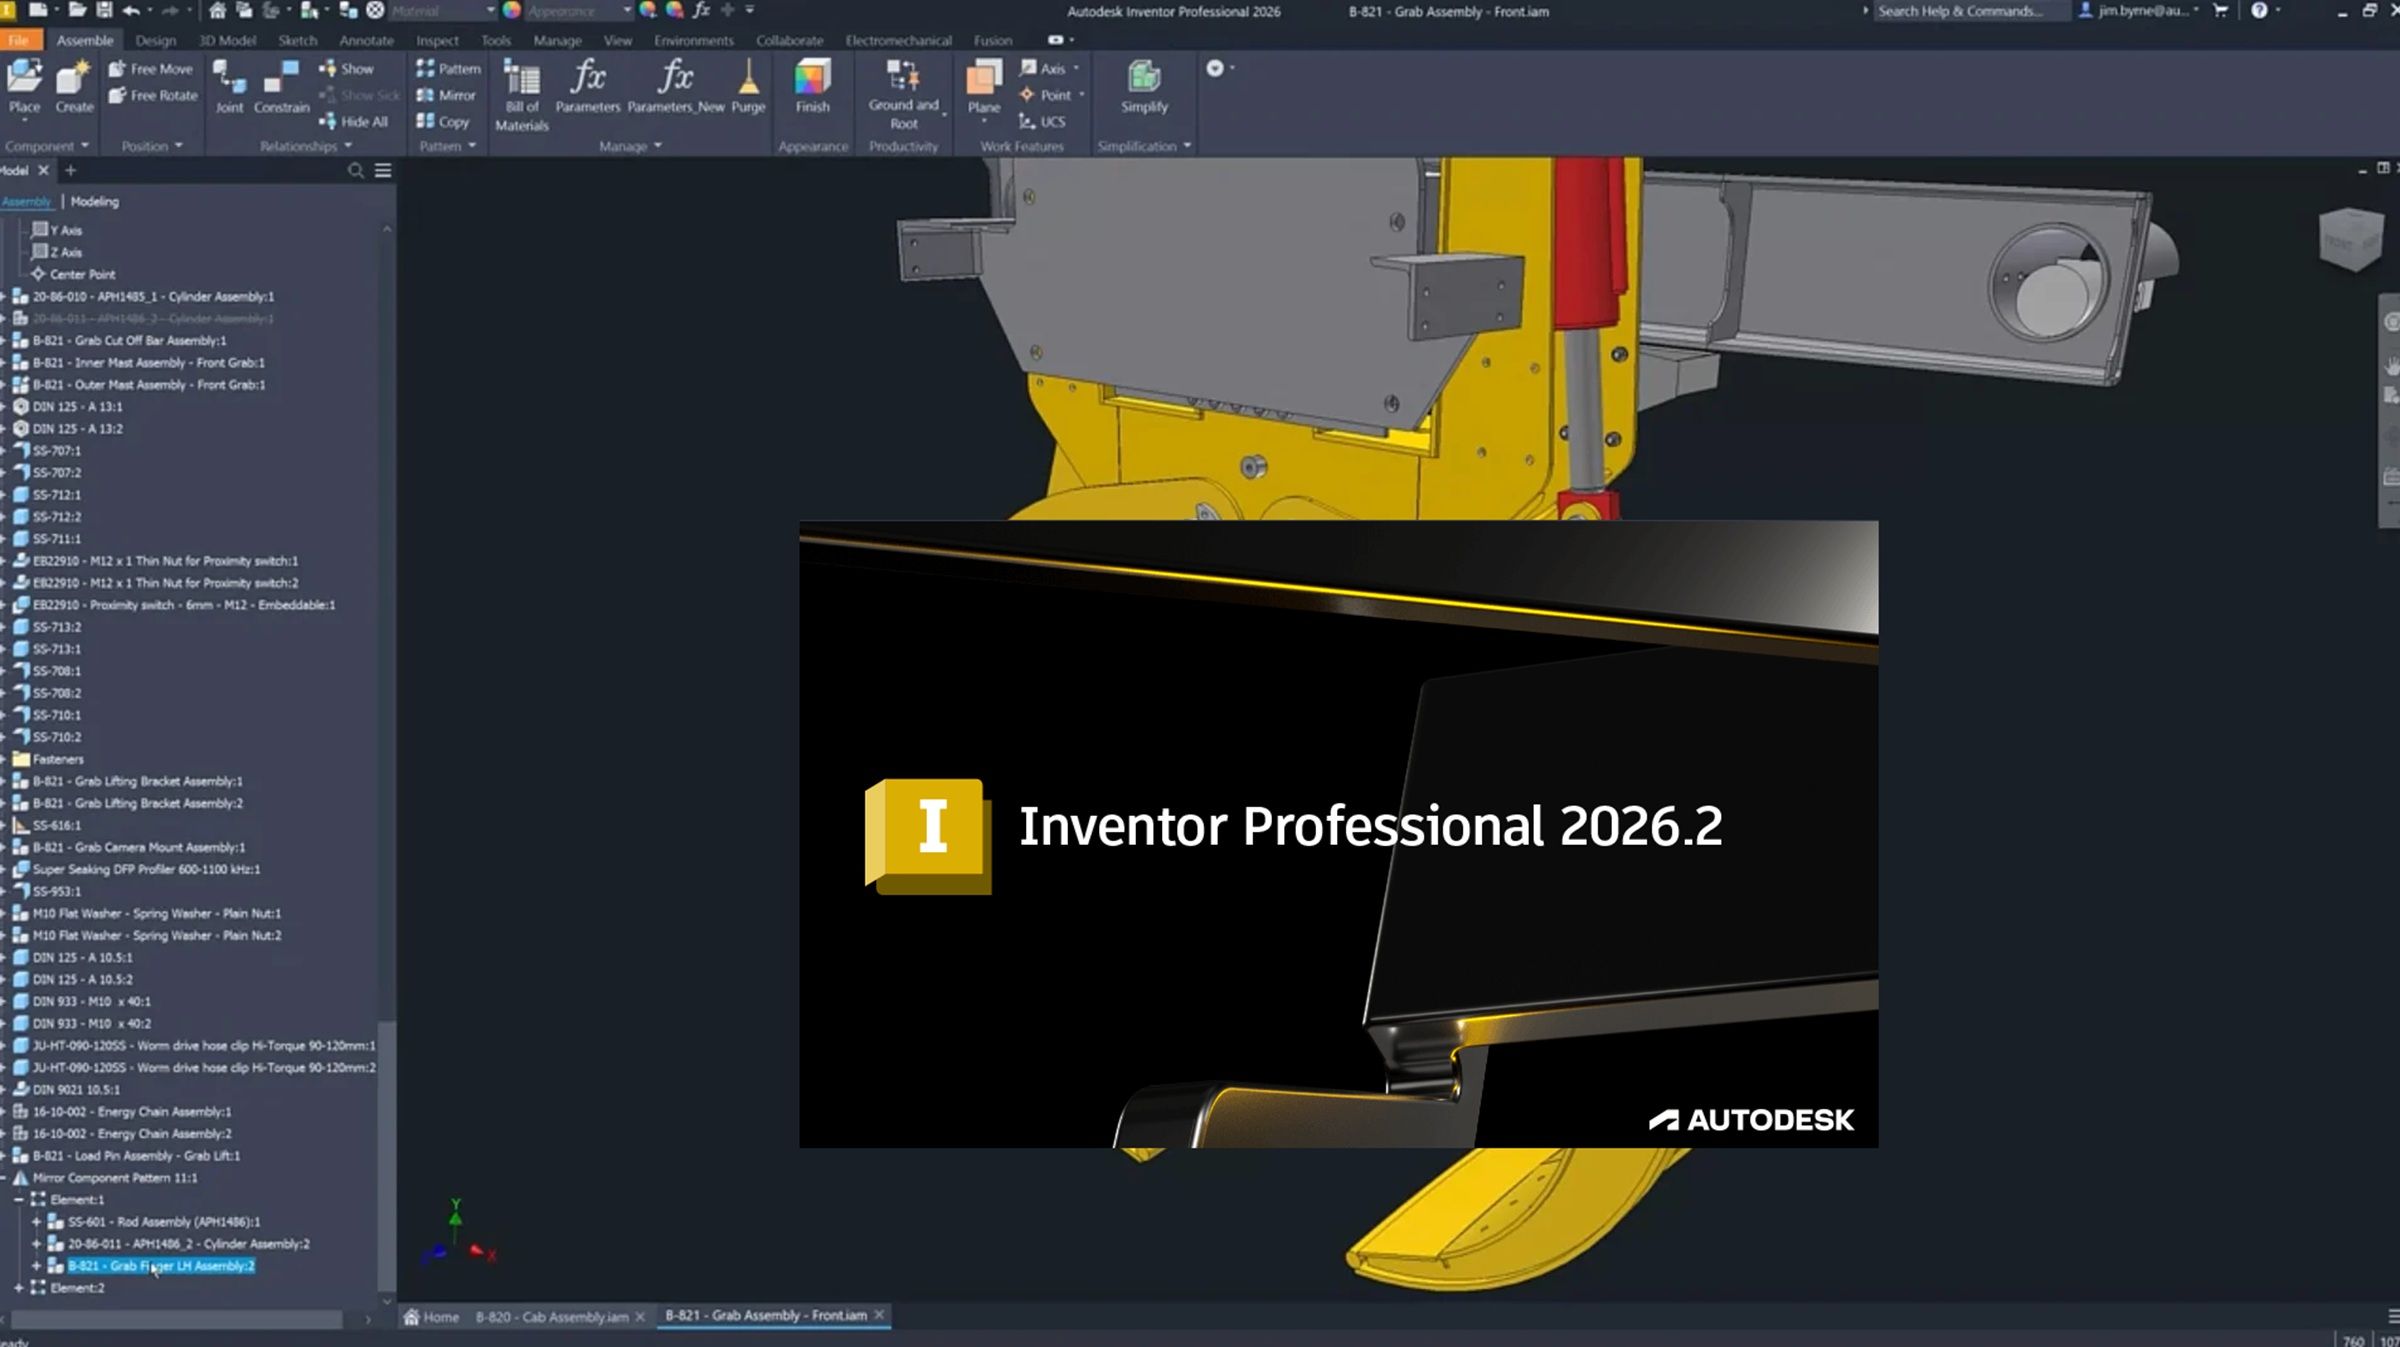Click the Finish appearance button
This screenshot has width=2400, height=1347.
pyautogui.click(x=813, y=90)
